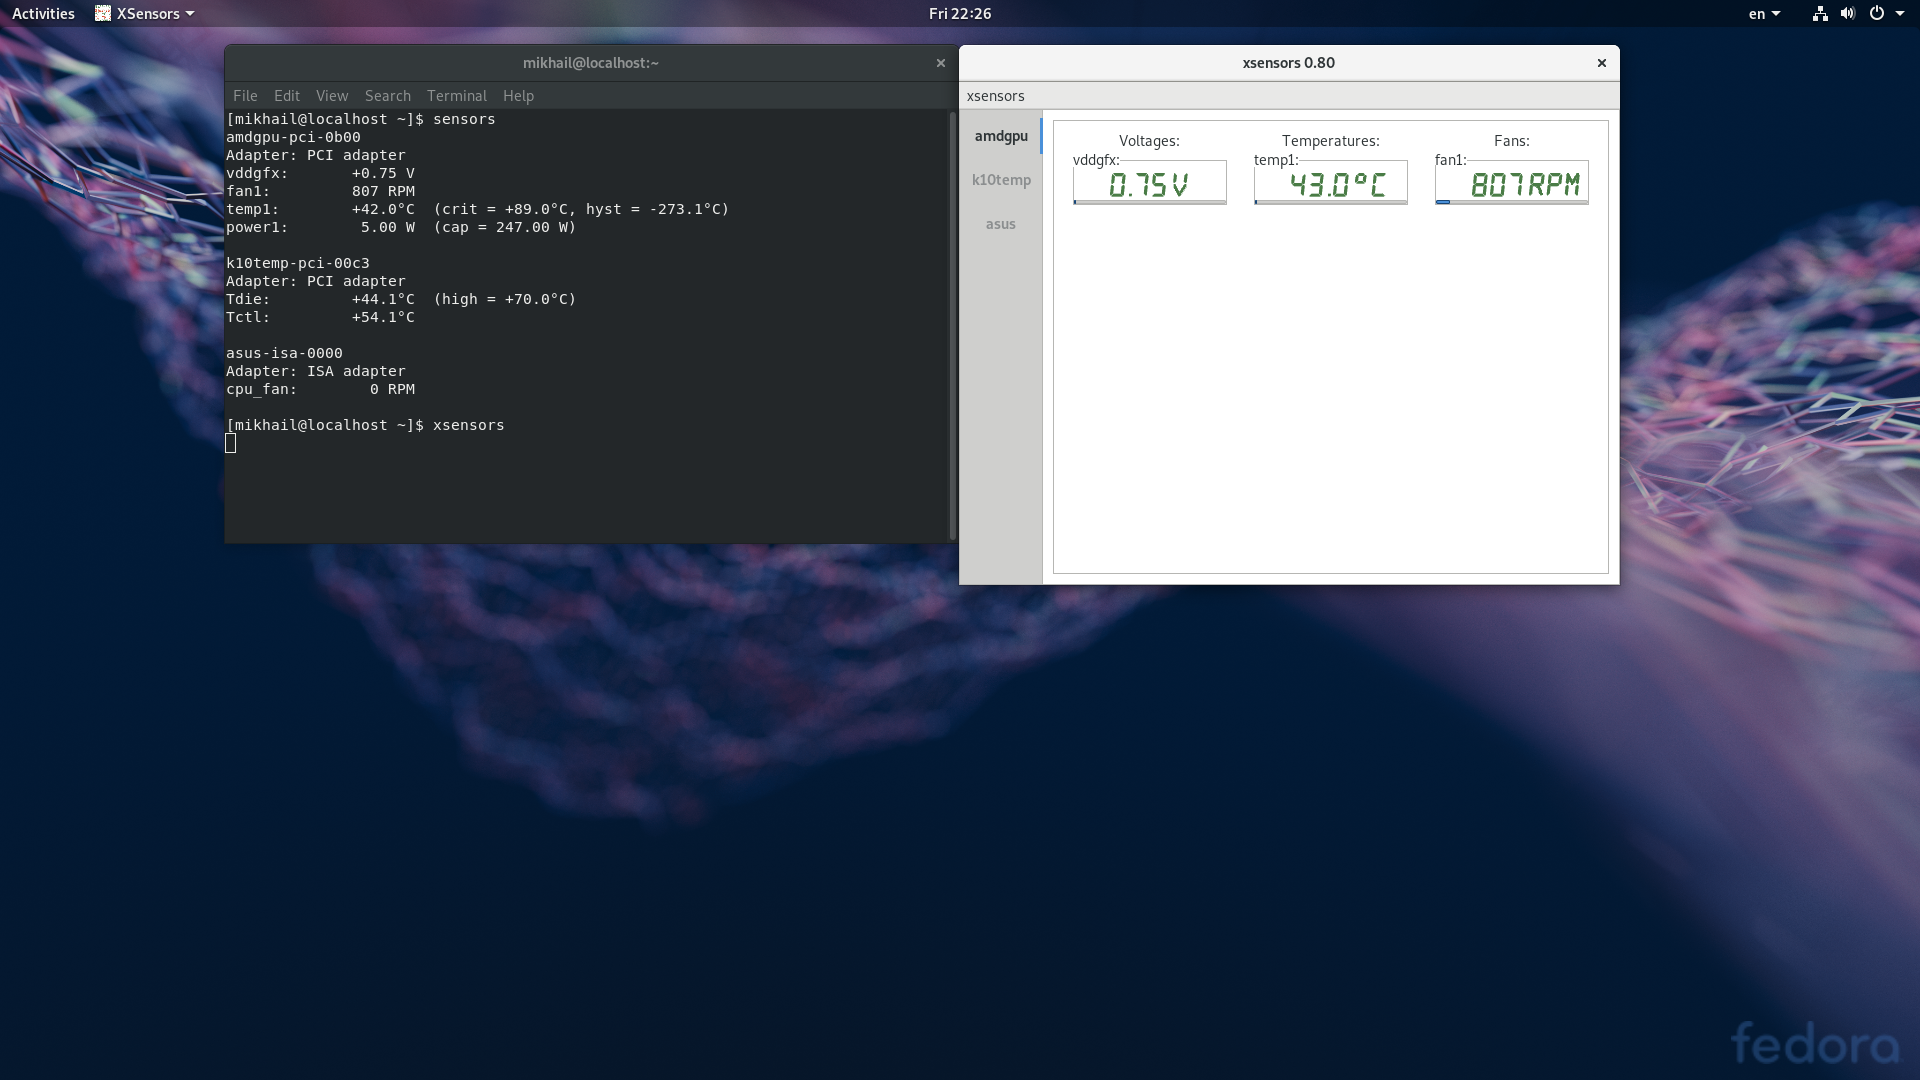
Task: Click the volume speaker icon in top bar
Action: coord(1847,13)
